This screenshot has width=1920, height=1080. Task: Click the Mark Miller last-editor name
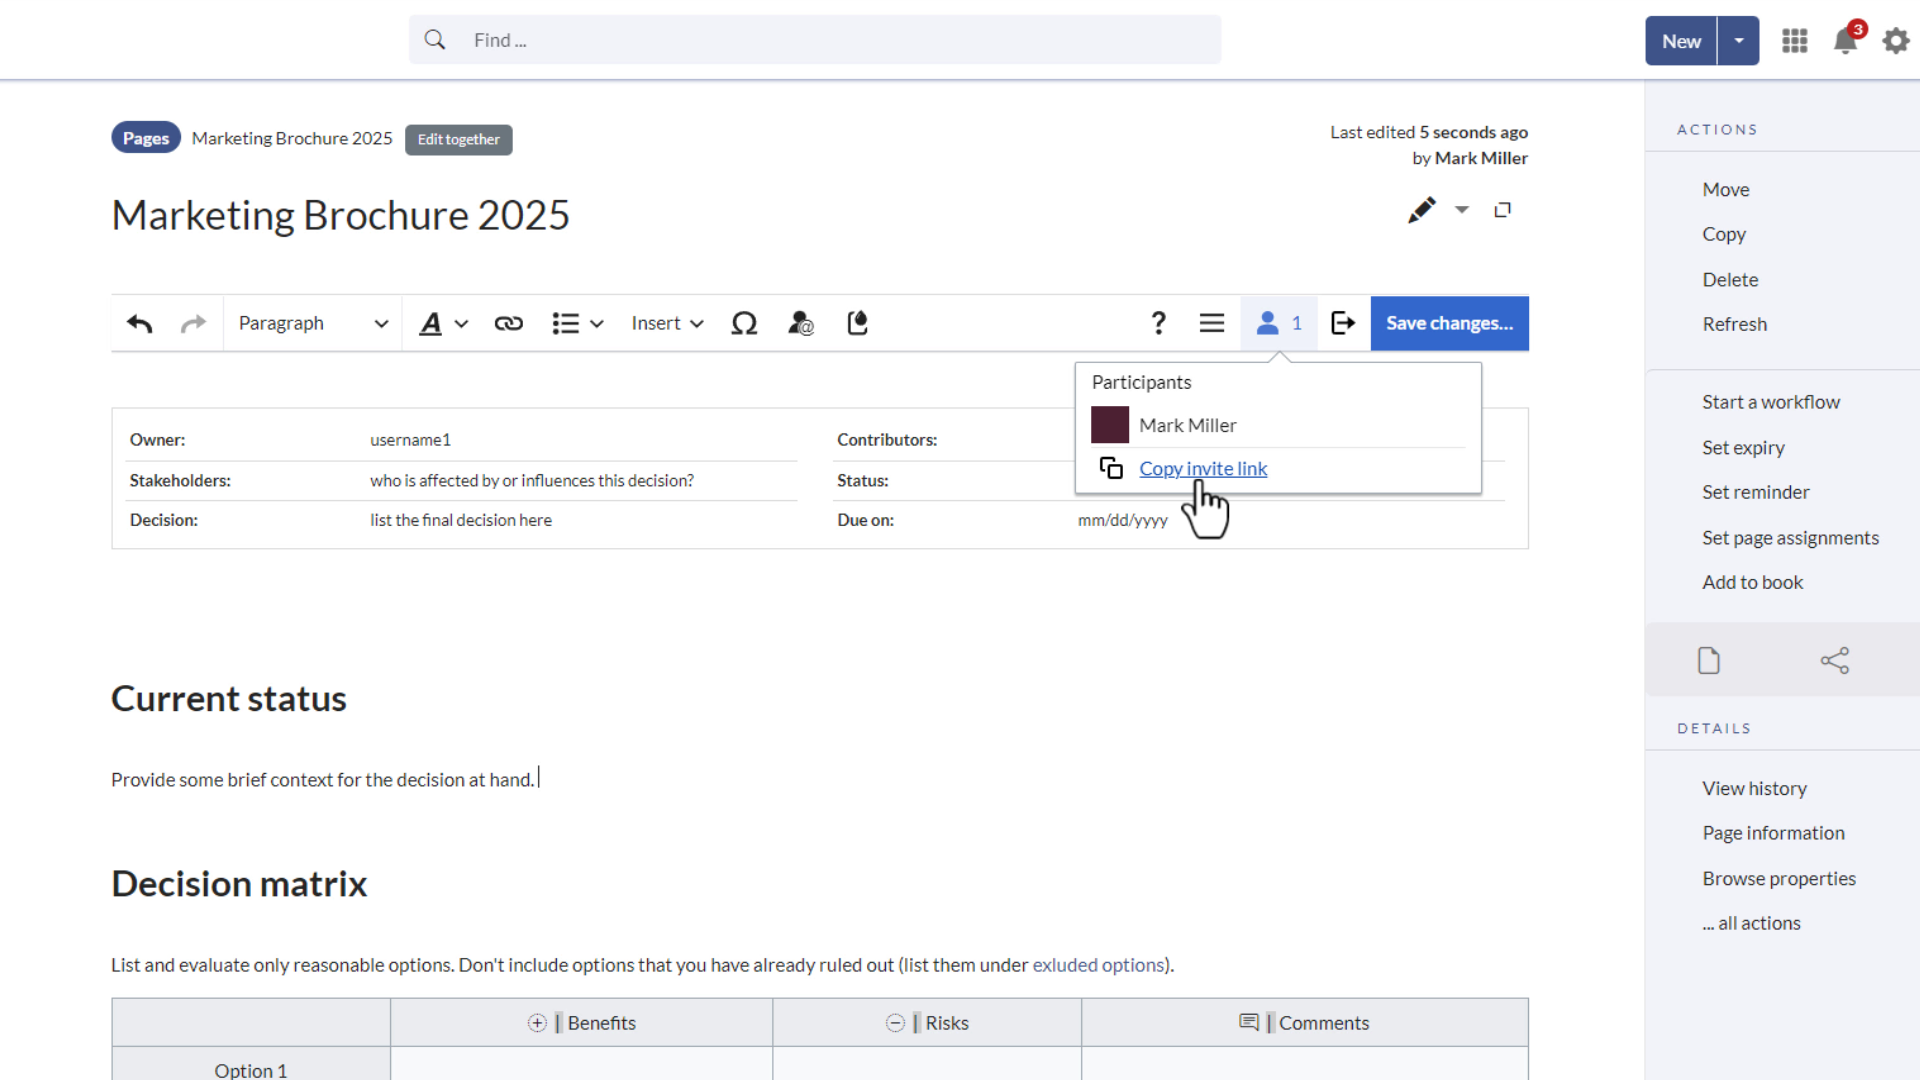pyautogui.click(x=1481, y=158)
